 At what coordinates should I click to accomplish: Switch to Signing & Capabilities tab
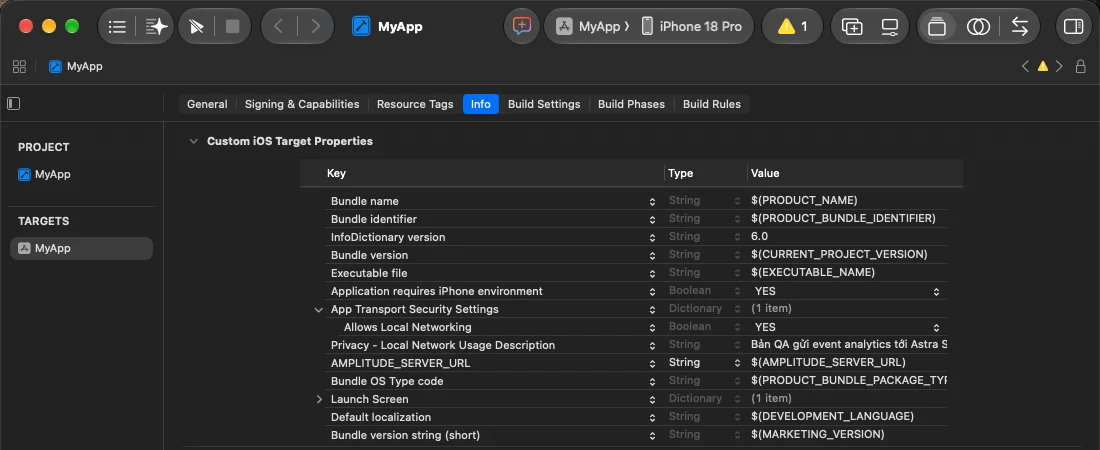[x=302, y=104]
